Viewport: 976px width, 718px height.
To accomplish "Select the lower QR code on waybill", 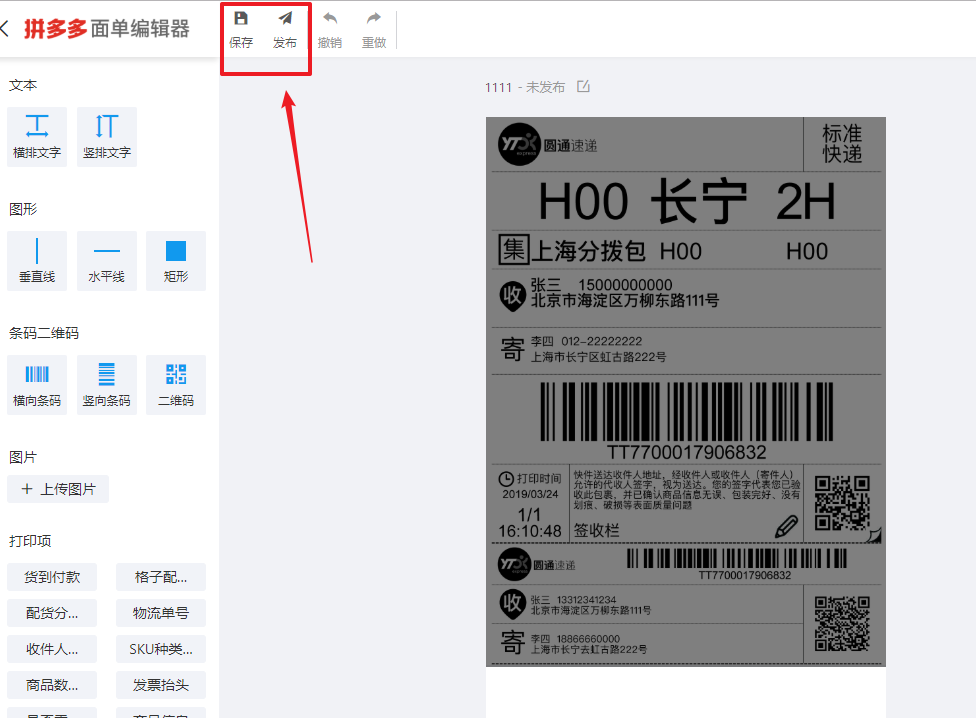I will (842, 623).
